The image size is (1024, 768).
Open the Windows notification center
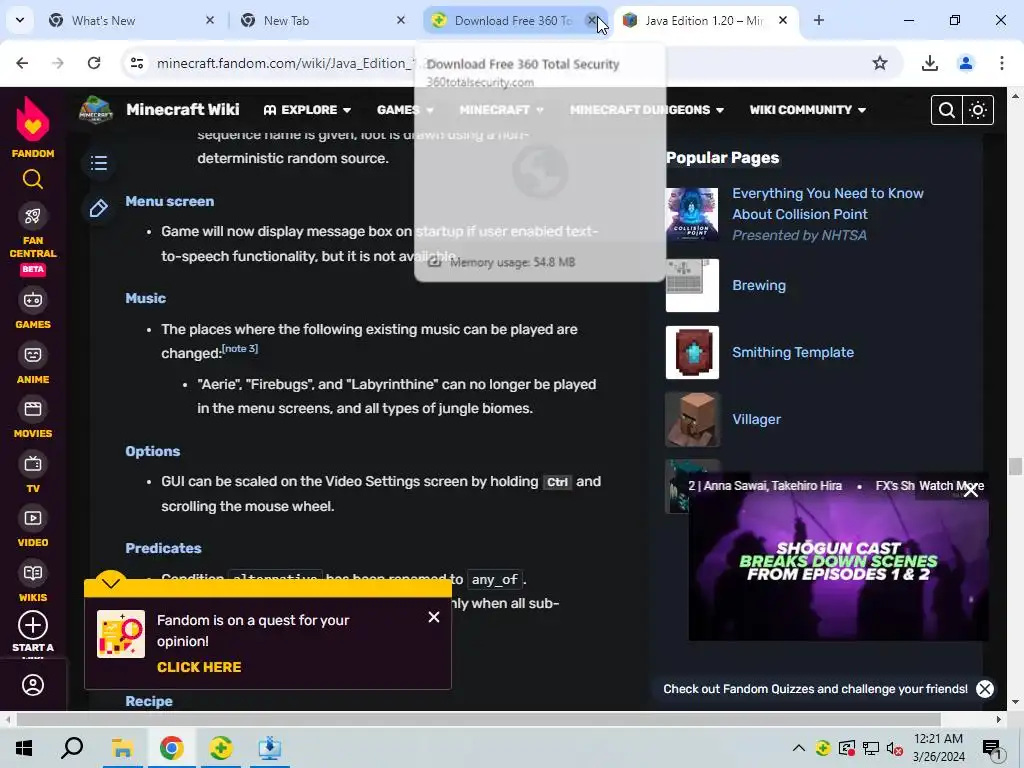tap(992, 748)
